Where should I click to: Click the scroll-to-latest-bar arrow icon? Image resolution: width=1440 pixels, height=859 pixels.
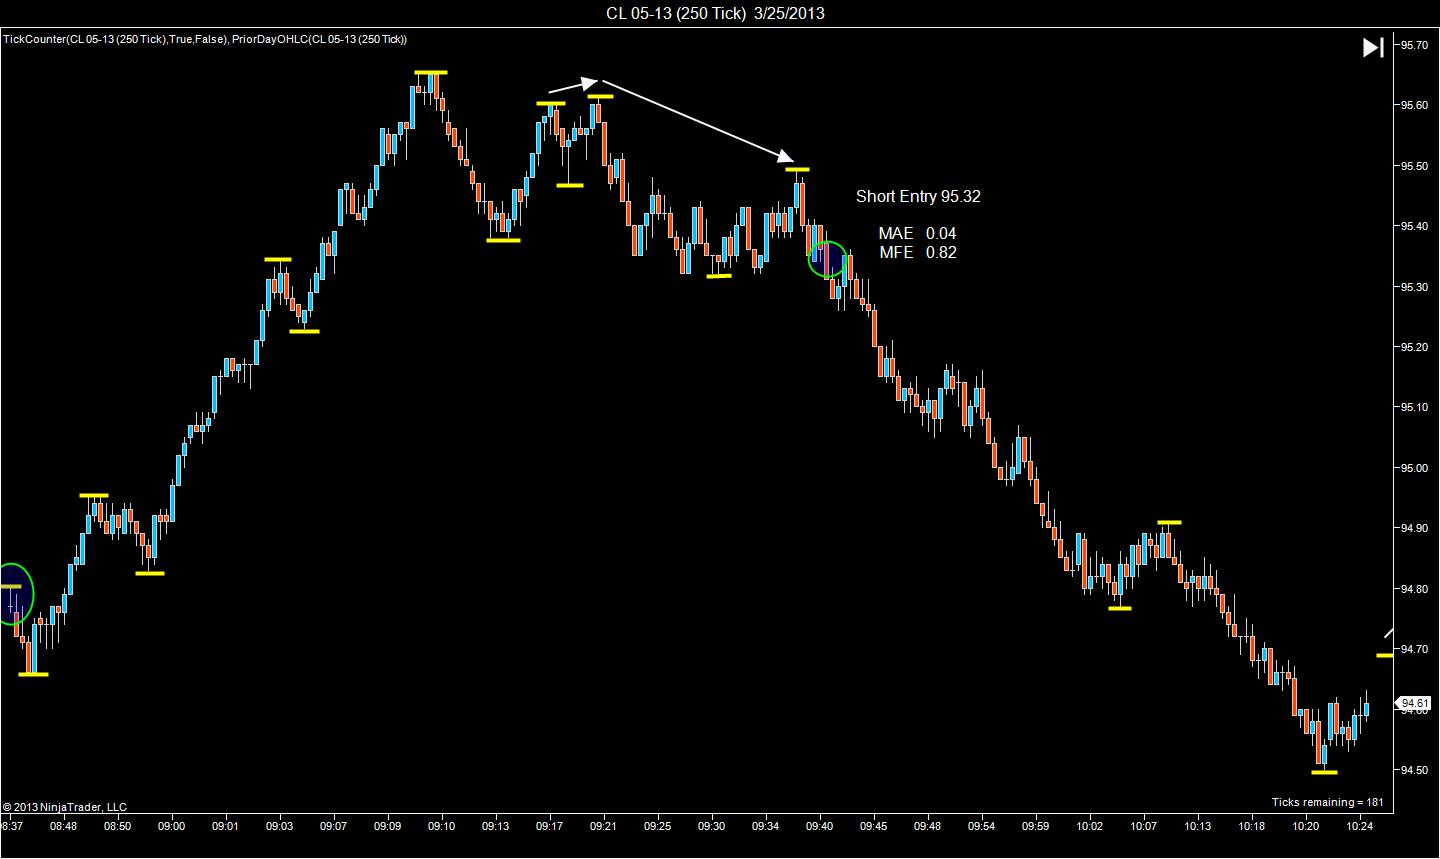[x=1372, y=47]
